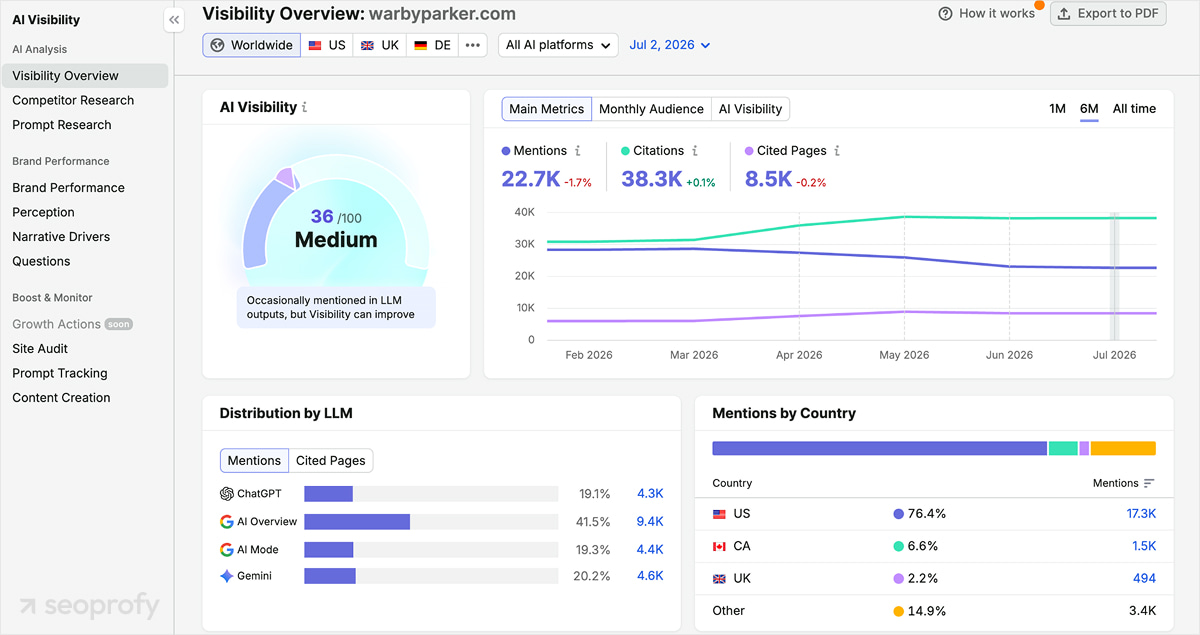Toggle the Cited Pages series legend dot
Viewport: 1200px width, 635px height.
[749, 151]
